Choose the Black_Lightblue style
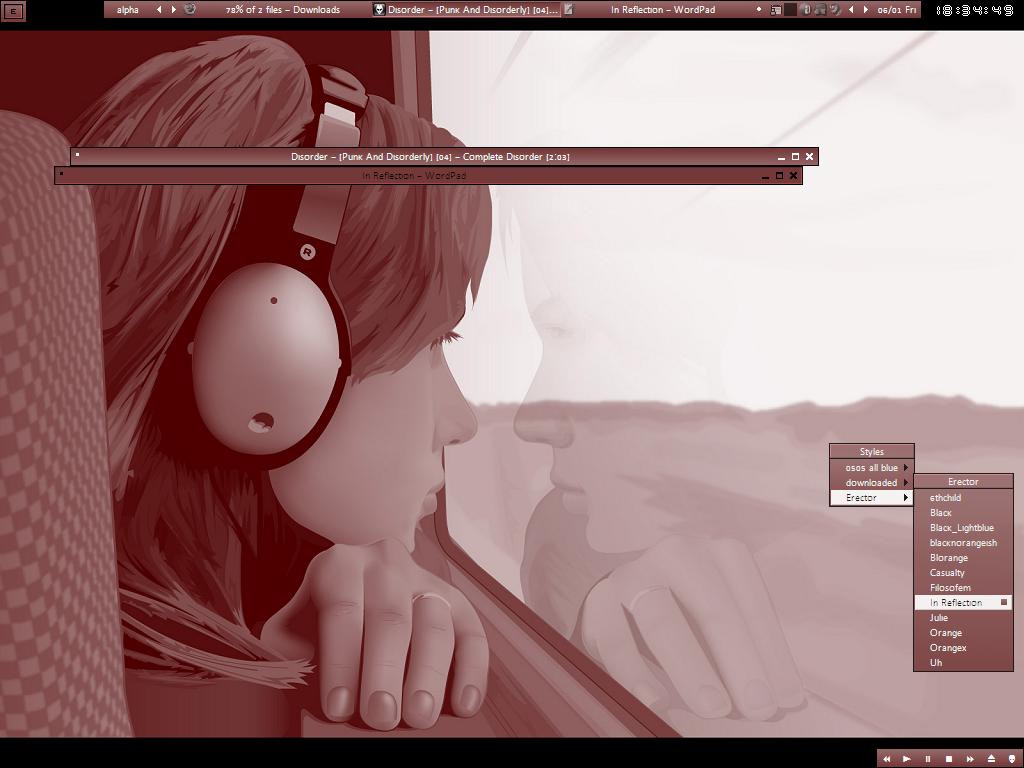 pyautogui.click(x=963, y=528)
